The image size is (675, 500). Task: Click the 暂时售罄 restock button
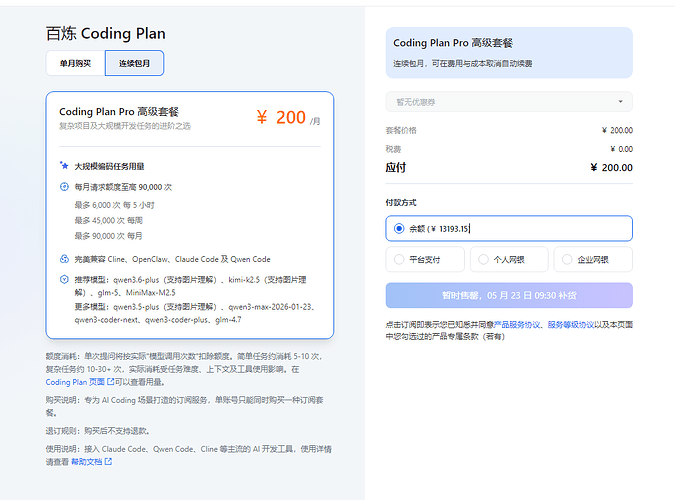tap(509, 295)
